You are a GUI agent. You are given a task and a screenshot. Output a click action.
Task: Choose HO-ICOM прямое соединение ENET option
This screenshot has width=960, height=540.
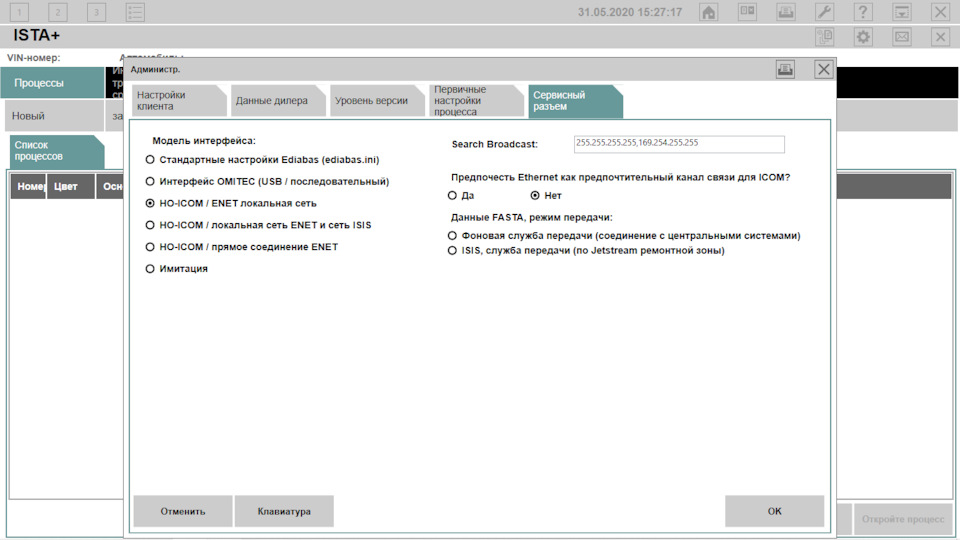150,247
